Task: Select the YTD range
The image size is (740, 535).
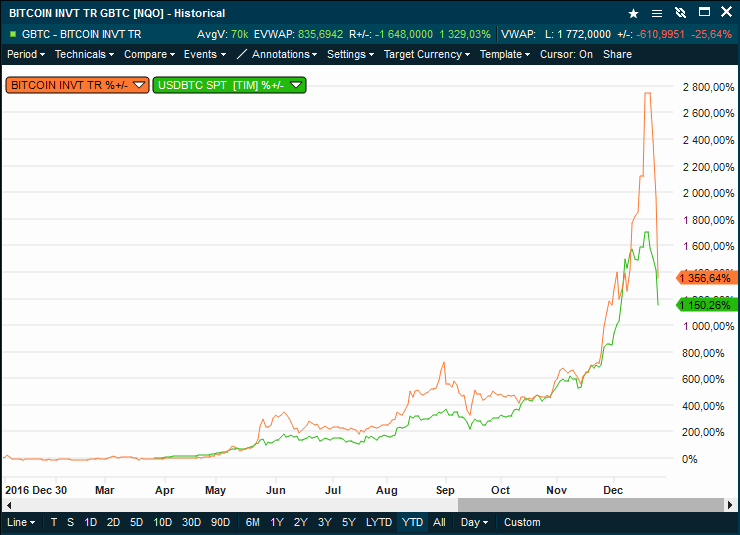Action: (412, 522)
